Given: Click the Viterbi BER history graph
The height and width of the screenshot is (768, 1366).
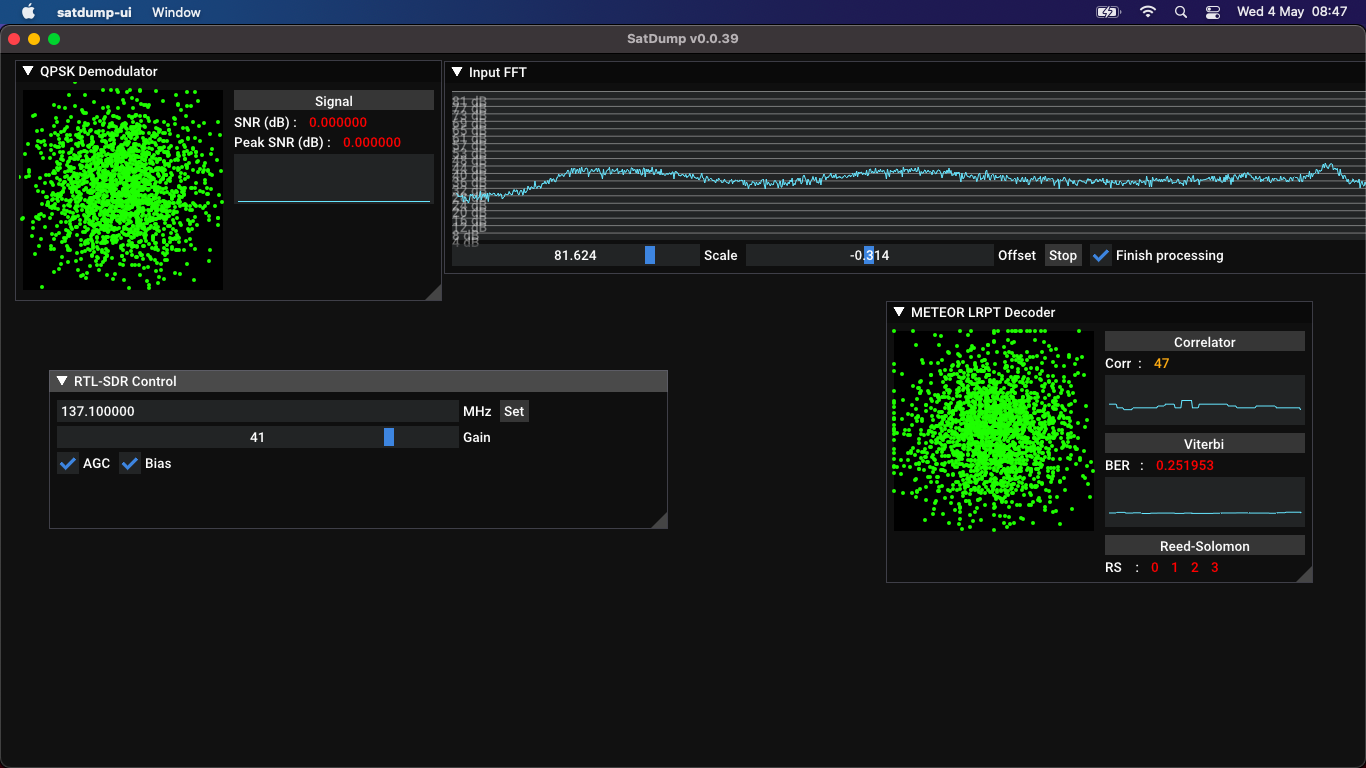Looking at the screenshot, I should tap(1205, 502).
